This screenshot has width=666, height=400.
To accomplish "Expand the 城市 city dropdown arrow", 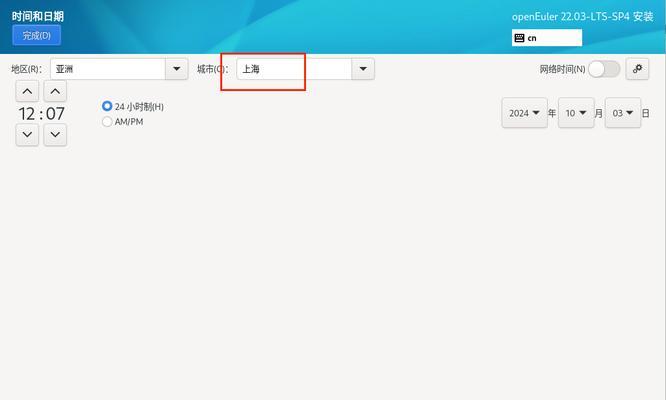I will [363, 69].
